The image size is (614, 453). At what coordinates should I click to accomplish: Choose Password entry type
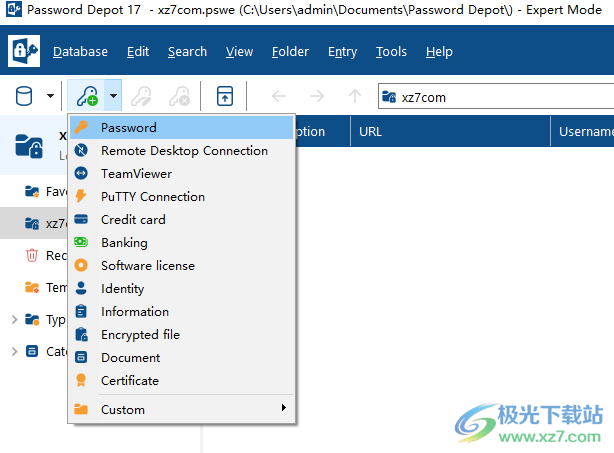coord(182,128)
